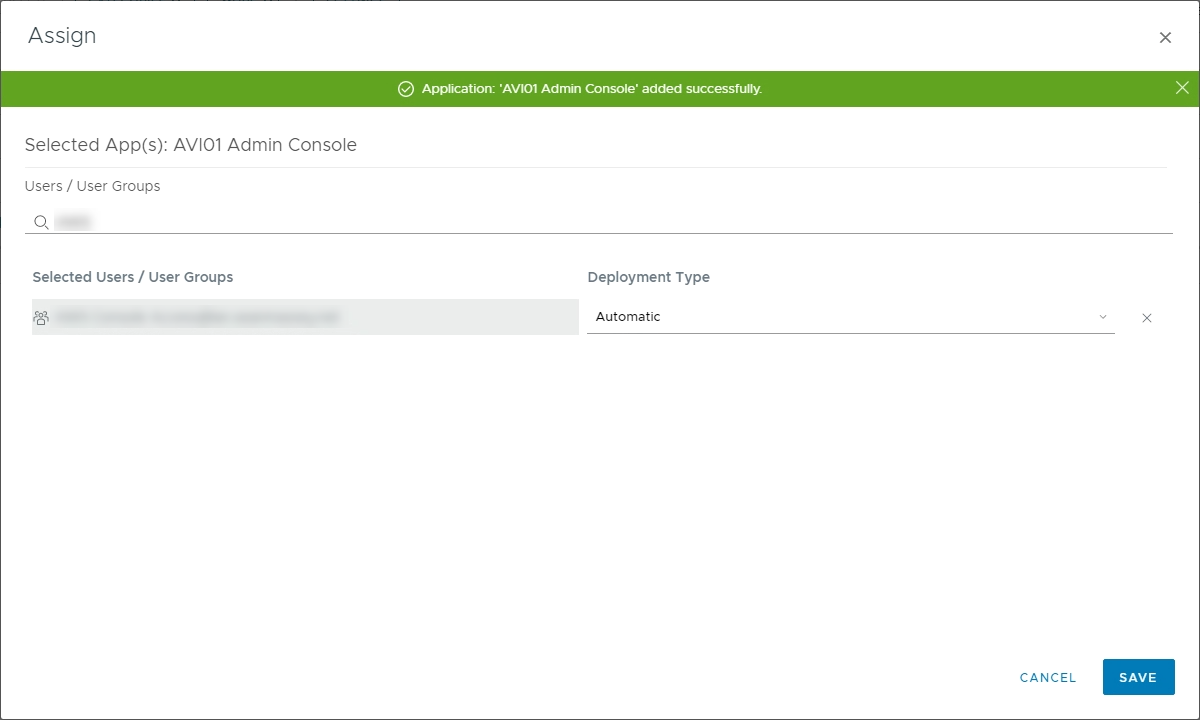Click the Assign dialog title

62,36
